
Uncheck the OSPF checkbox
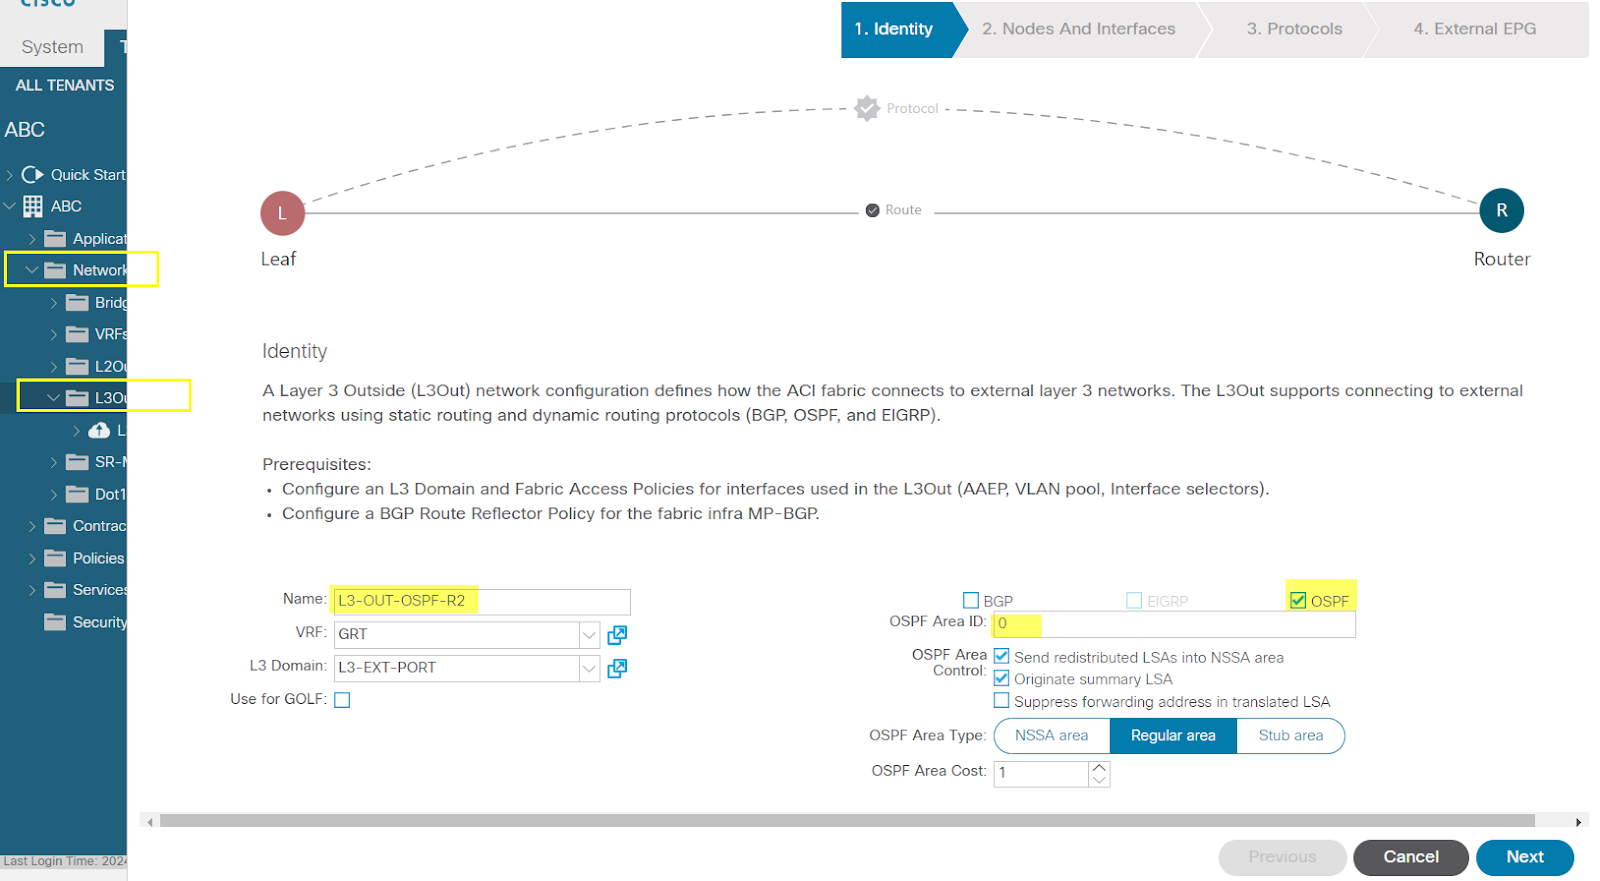pyautogui.click(x=1298, y=600)
